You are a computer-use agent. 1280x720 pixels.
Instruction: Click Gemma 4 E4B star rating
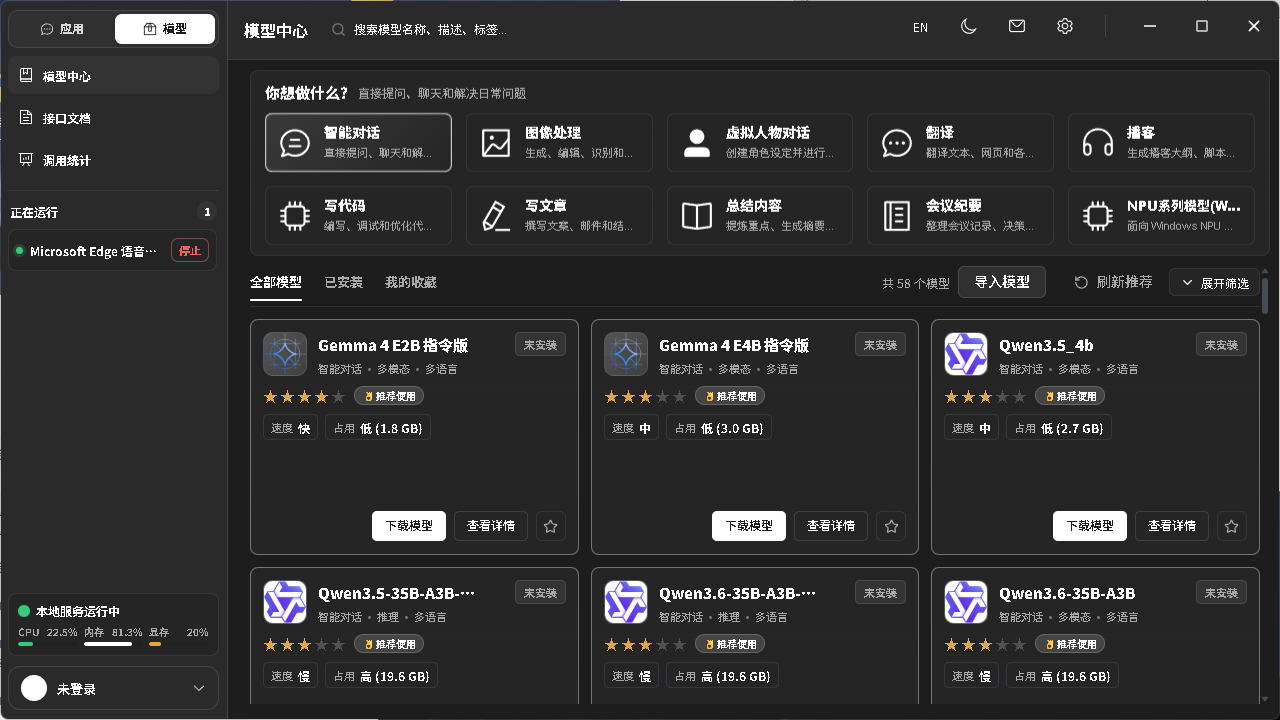point(645,397)
